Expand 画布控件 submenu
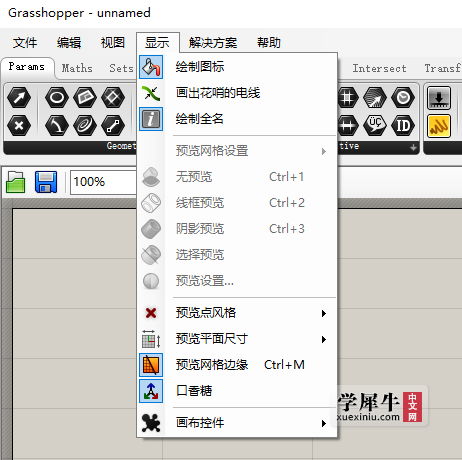462x460 pixels. pyautogui.click(x=237, y=423)
